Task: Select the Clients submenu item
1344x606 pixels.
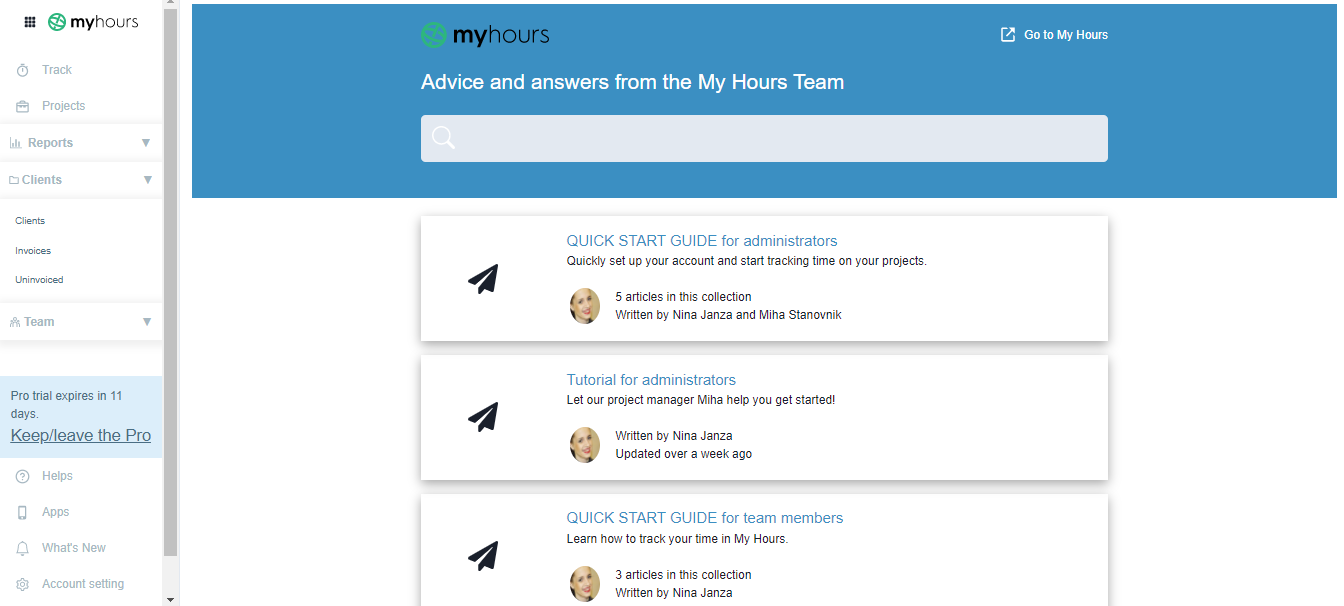Action: click(x=30, y=221)
